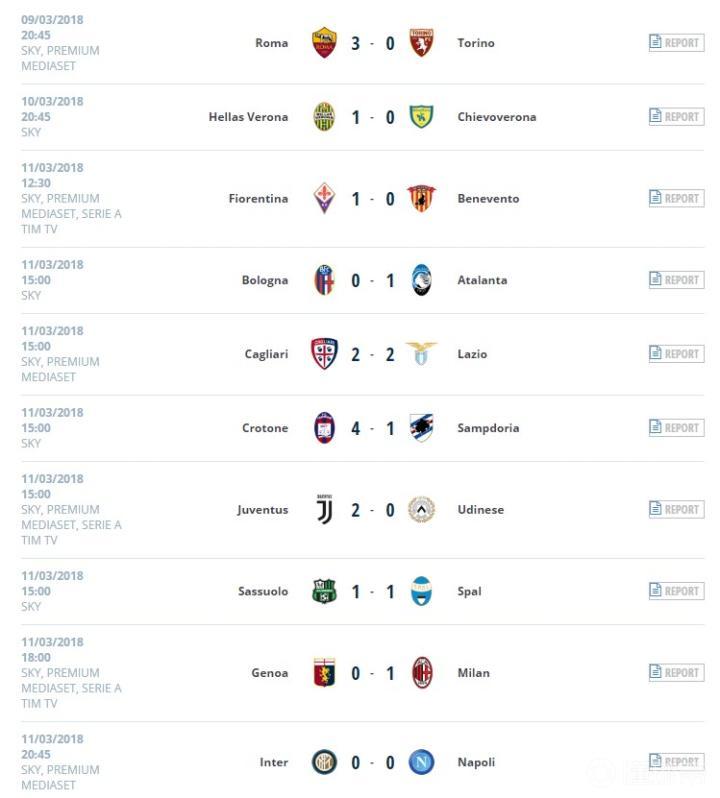Open the Genoa vs Milan report
The height and width of the screenshot is (798, 720).
[676, 673]
